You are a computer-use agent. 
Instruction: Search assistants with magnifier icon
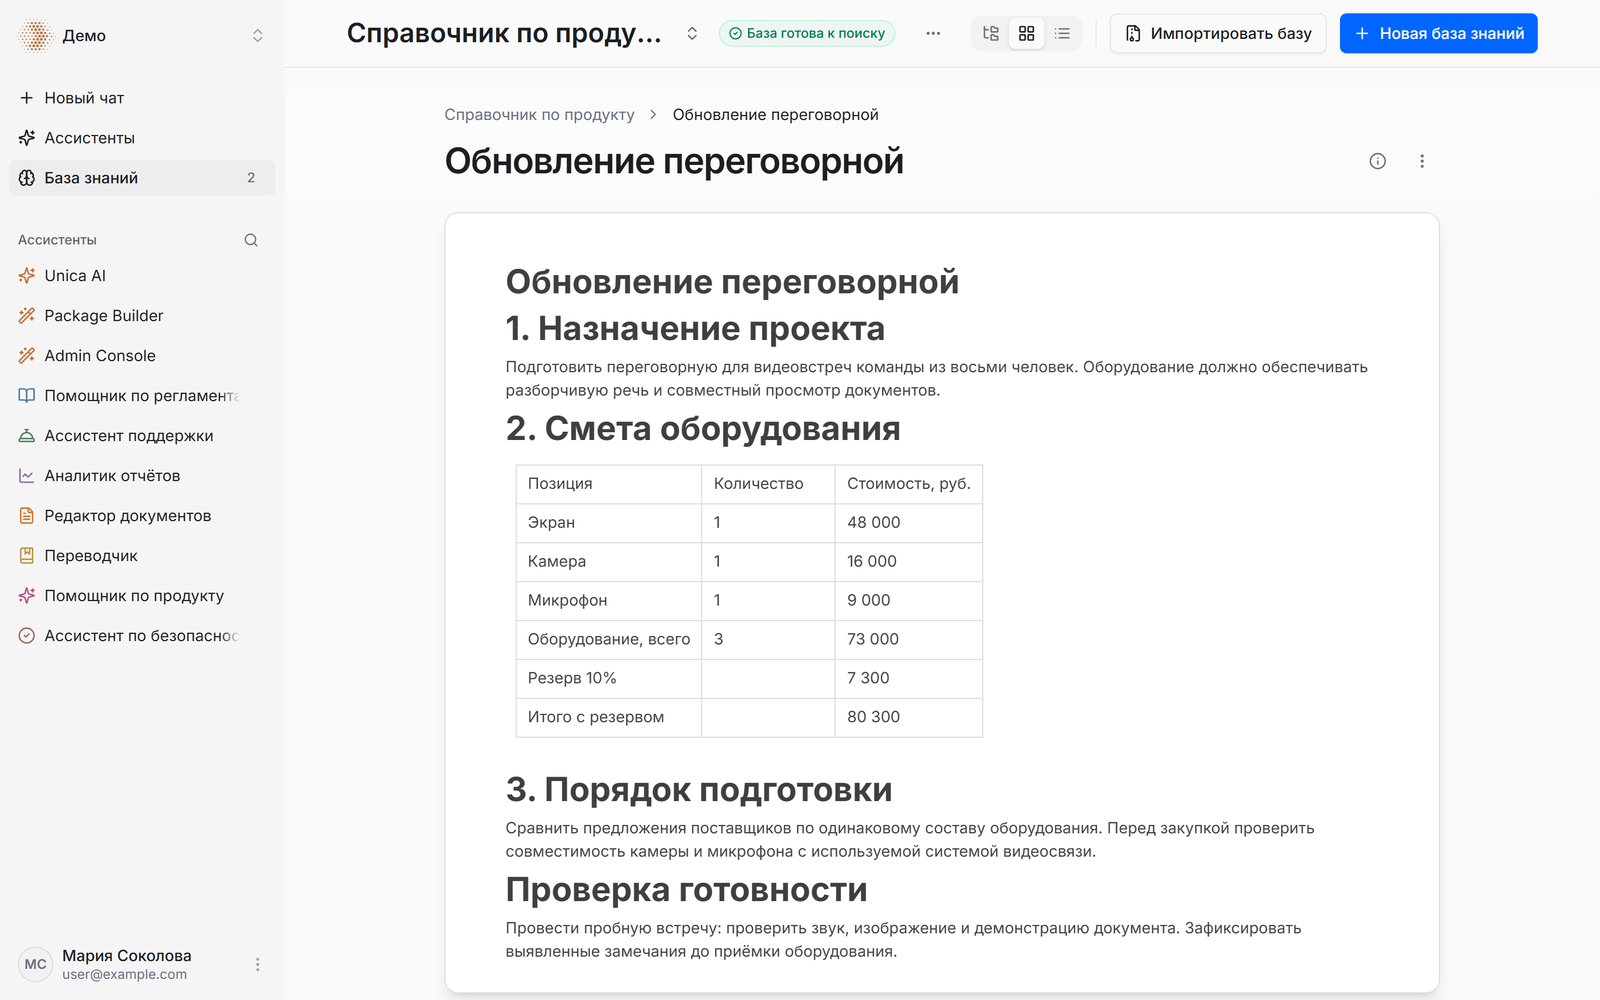point(251,240)
